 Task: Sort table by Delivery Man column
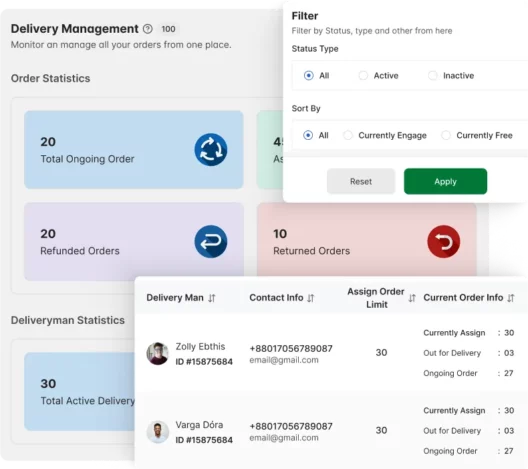(x=211, y=298)
